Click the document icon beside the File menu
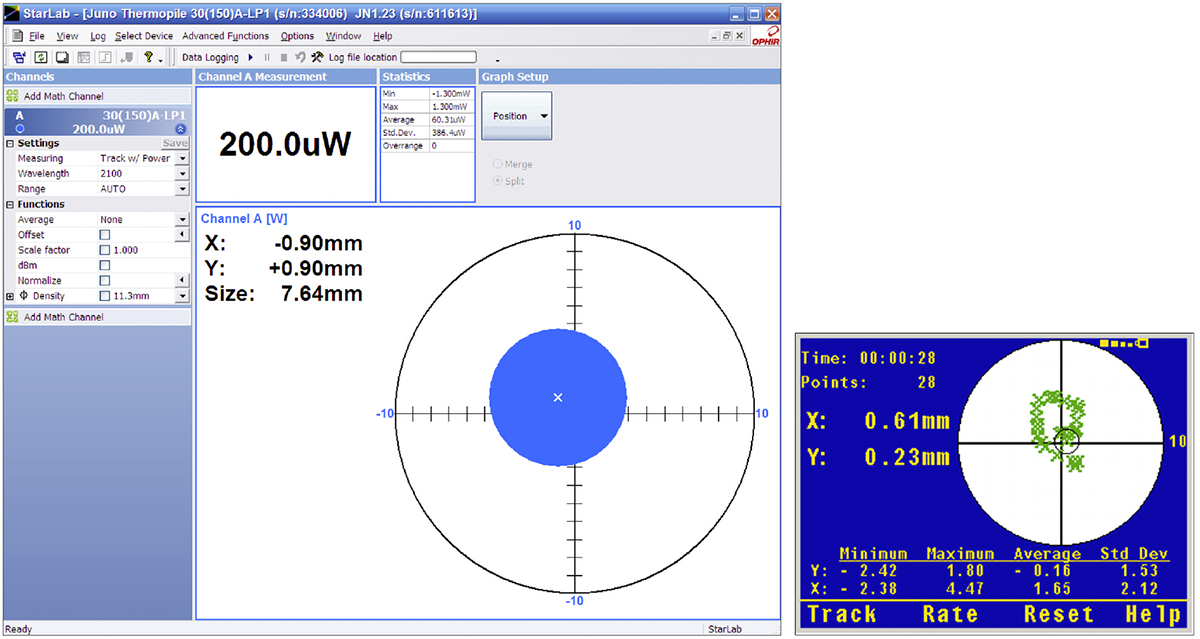This screenshot has height=639, width=1200. tap(17, 36)
